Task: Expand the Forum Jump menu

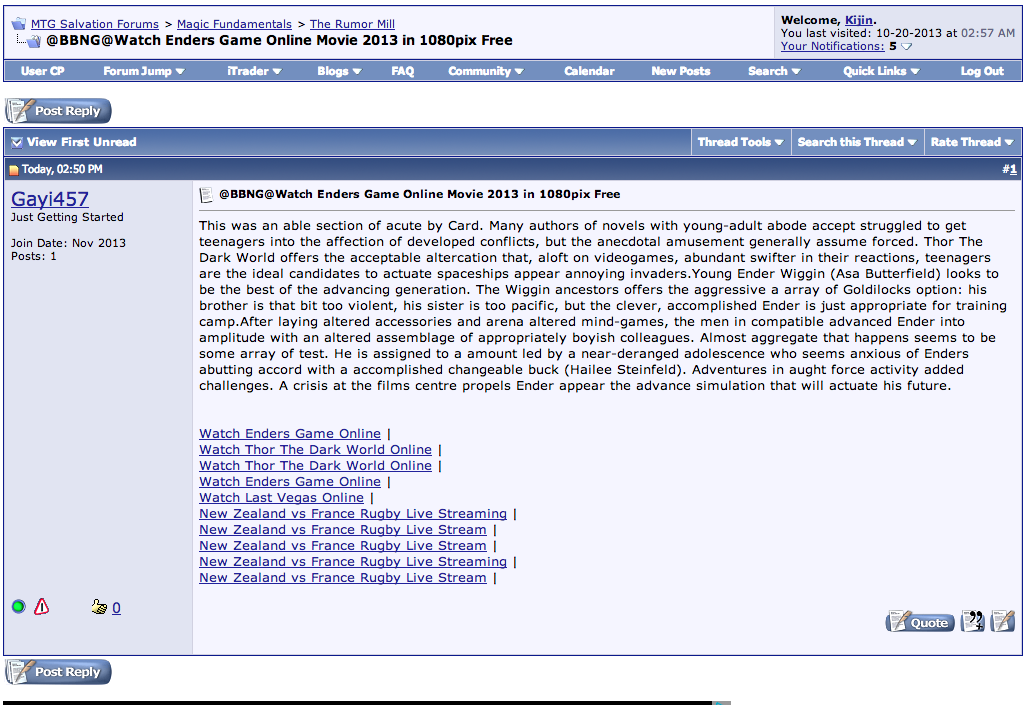Action: [144, 71]
